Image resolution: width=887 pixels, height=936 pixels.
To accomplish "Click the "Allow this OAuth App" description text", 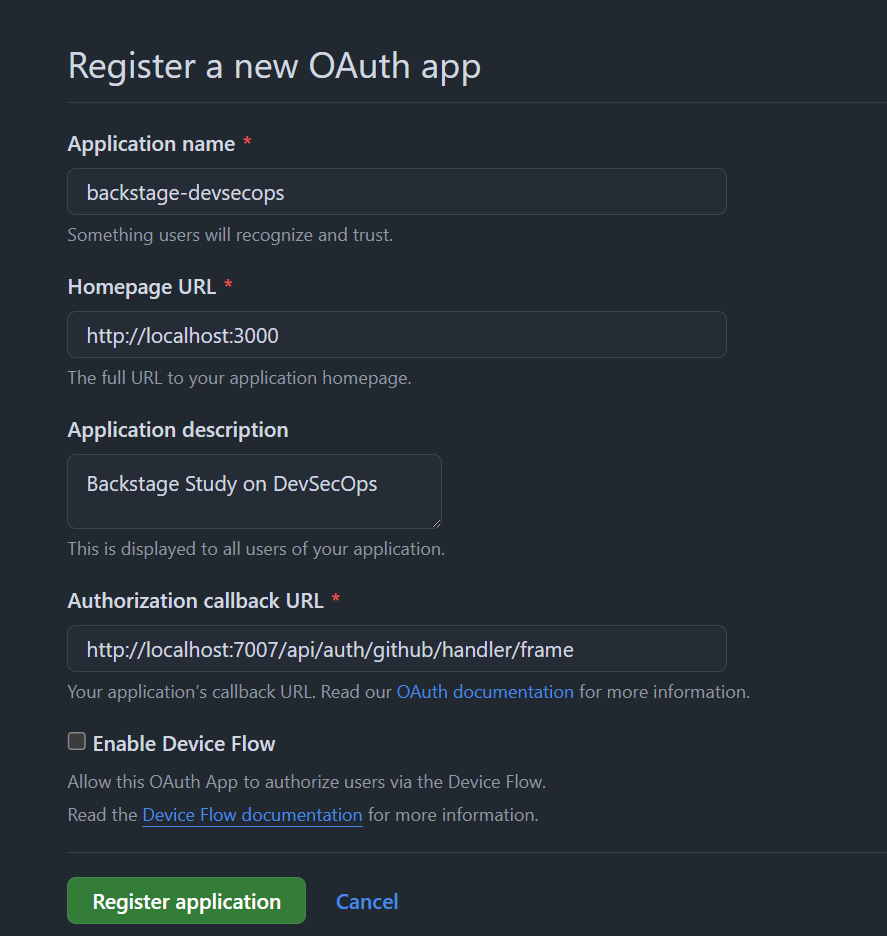I will [x=306, y=782].
